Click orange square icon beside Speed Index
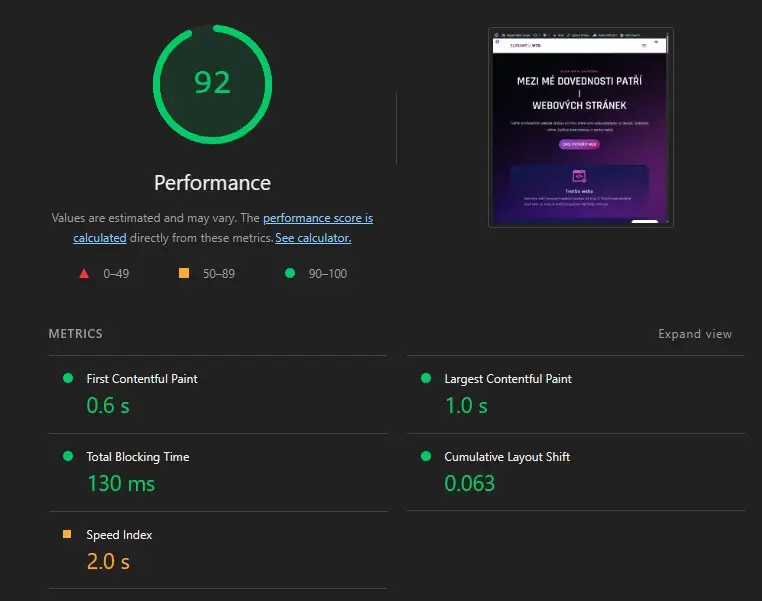Image resolution: width=762 pixels, height=601 pixels. (68, 534)
